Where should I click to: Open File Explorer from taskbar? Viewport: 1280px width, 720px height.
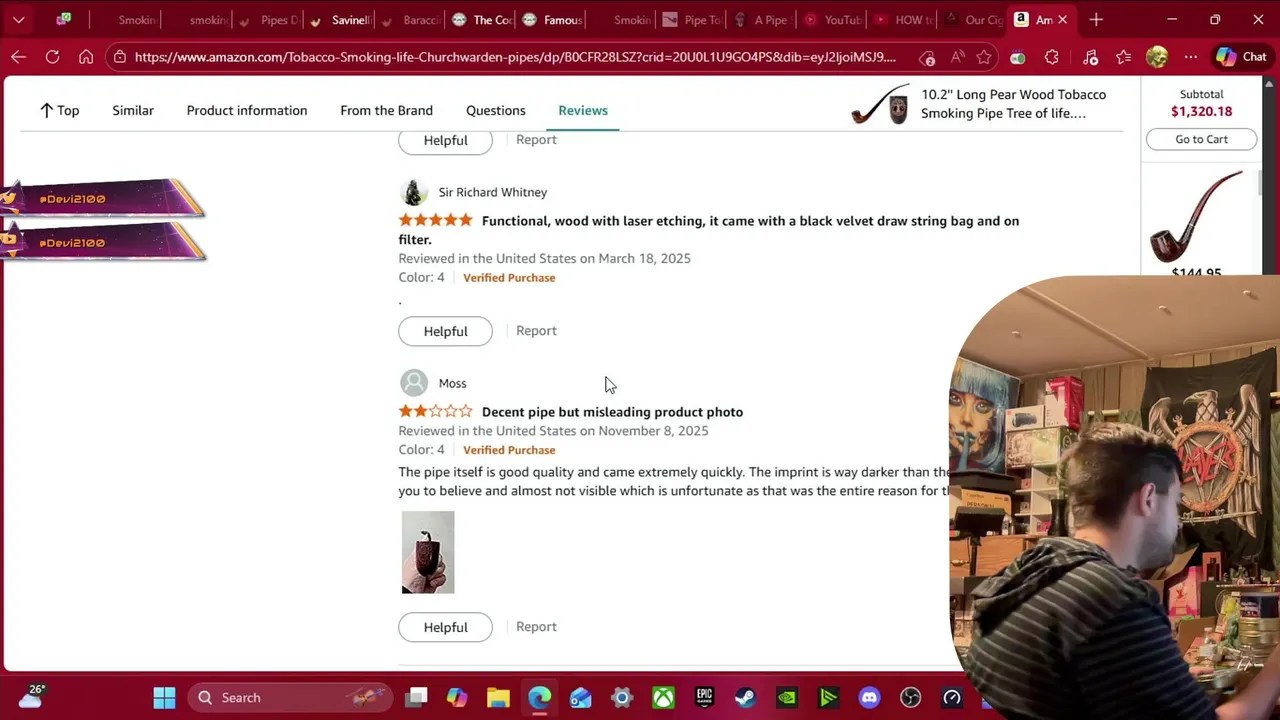(x=498, y=697)
